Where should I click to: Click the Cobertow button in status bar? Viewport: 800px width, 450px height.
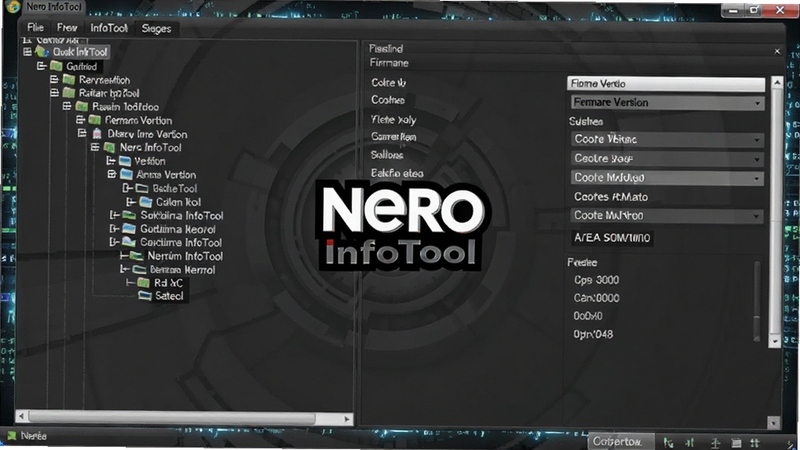point(621,441)
